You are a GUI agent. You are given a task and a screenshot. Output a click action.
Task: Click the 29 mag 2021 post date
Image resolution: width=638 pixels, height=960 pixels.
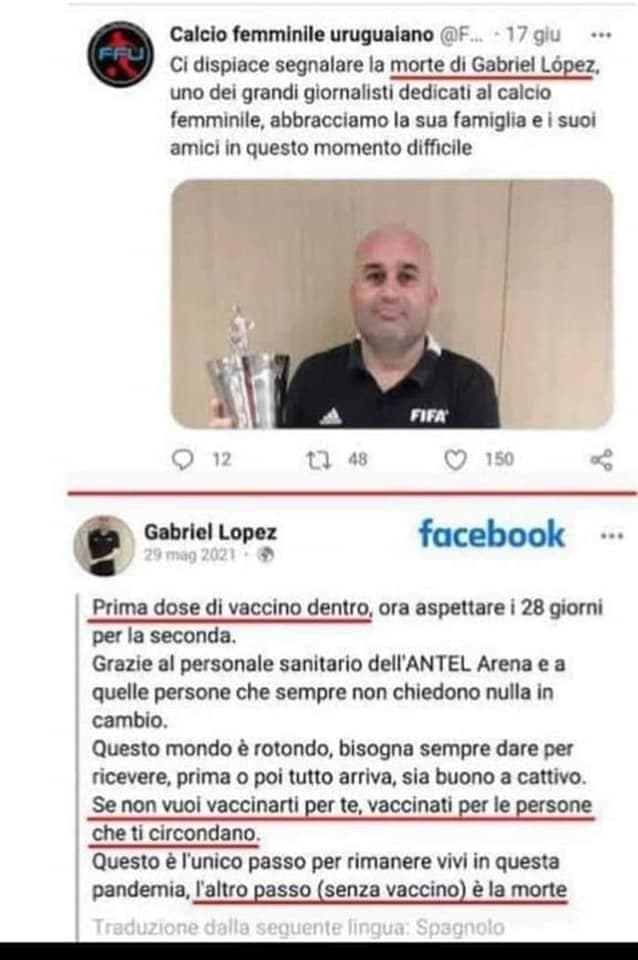click(190, 555)
